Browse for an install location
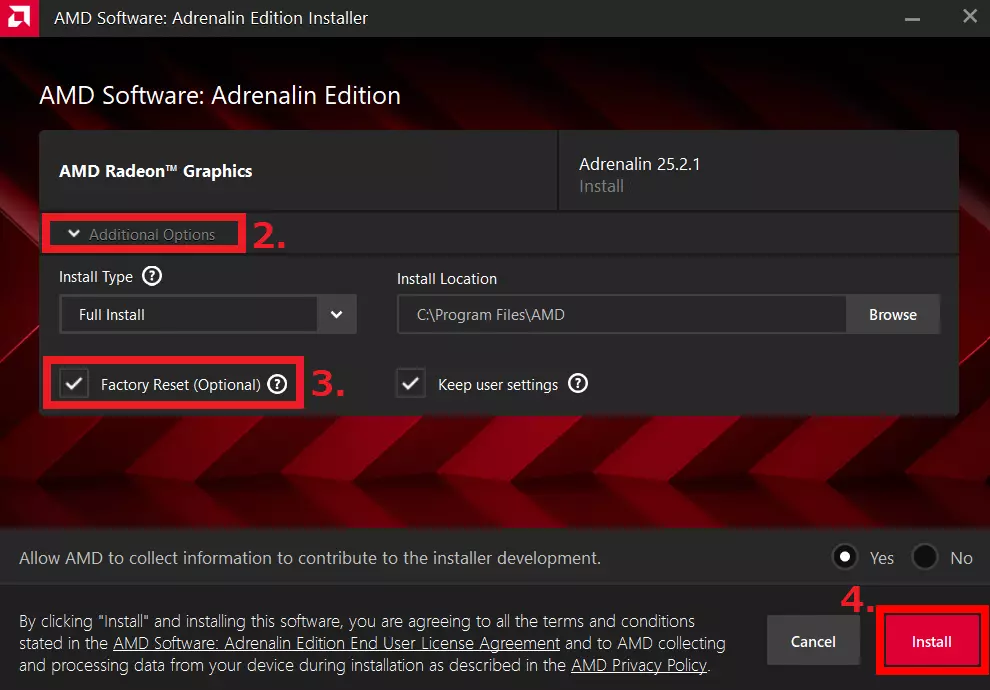990x690 pixels. point(892,314)
